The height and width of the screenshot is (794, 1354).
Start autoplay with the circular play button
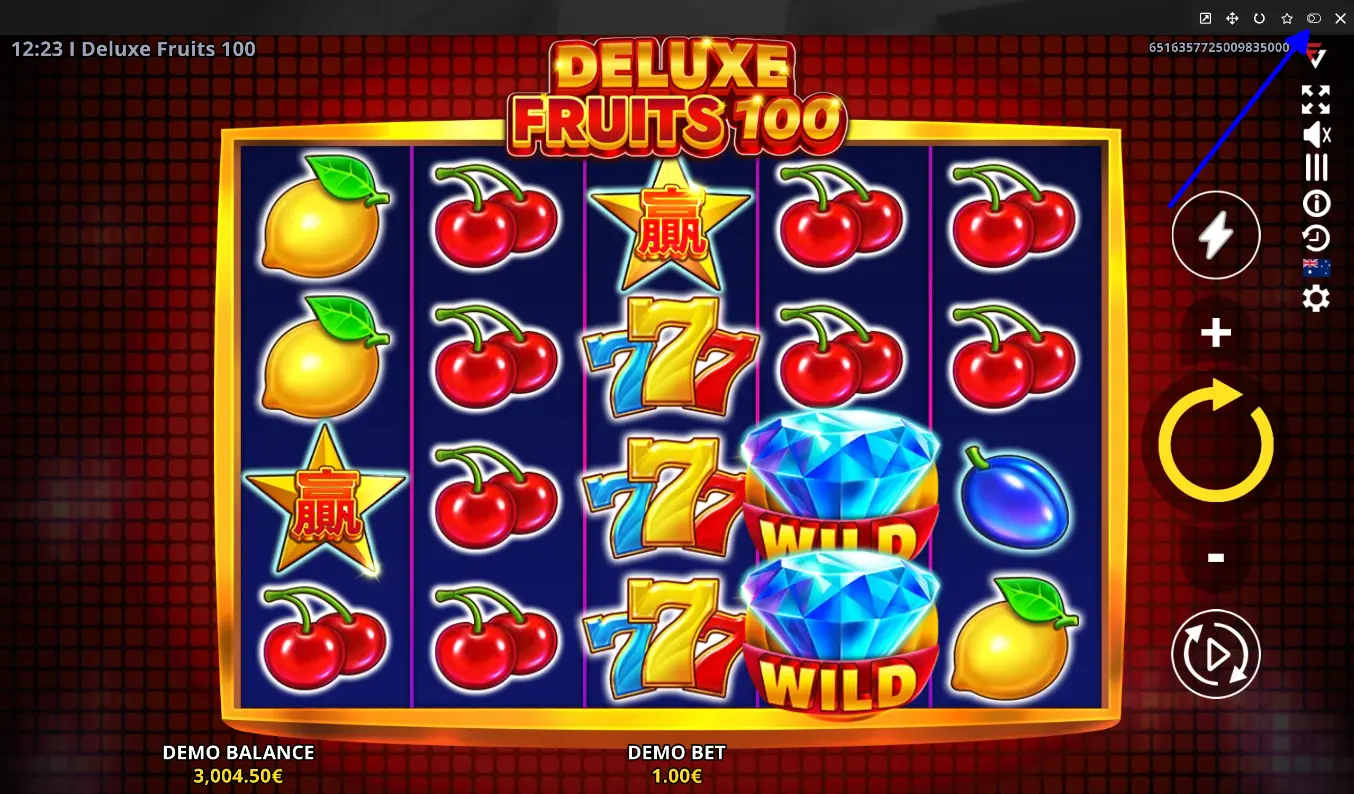point(1215,654)
